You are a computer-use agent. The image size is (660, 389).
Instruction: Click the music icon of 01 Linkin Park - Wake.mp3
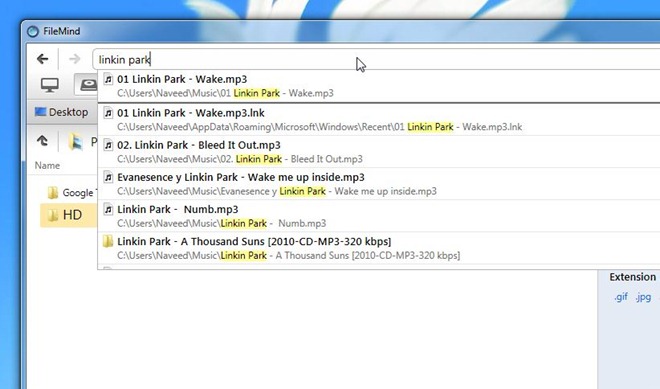pos(109,79)
